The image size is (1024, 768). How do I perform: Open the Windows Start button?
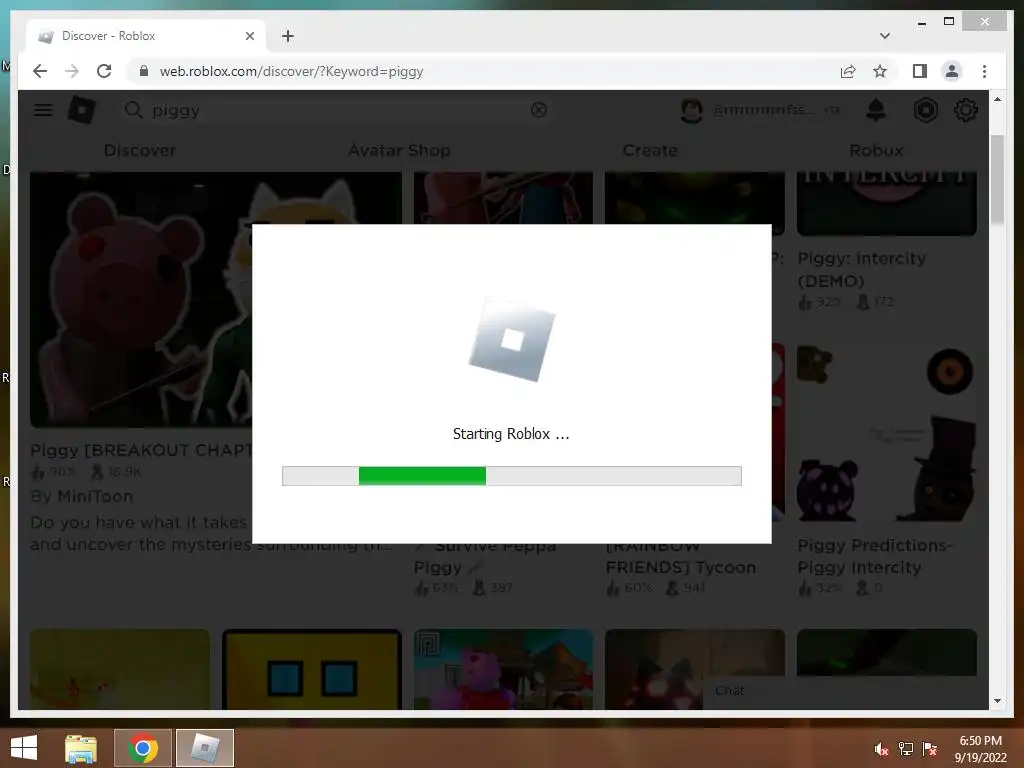pos(24,748)
